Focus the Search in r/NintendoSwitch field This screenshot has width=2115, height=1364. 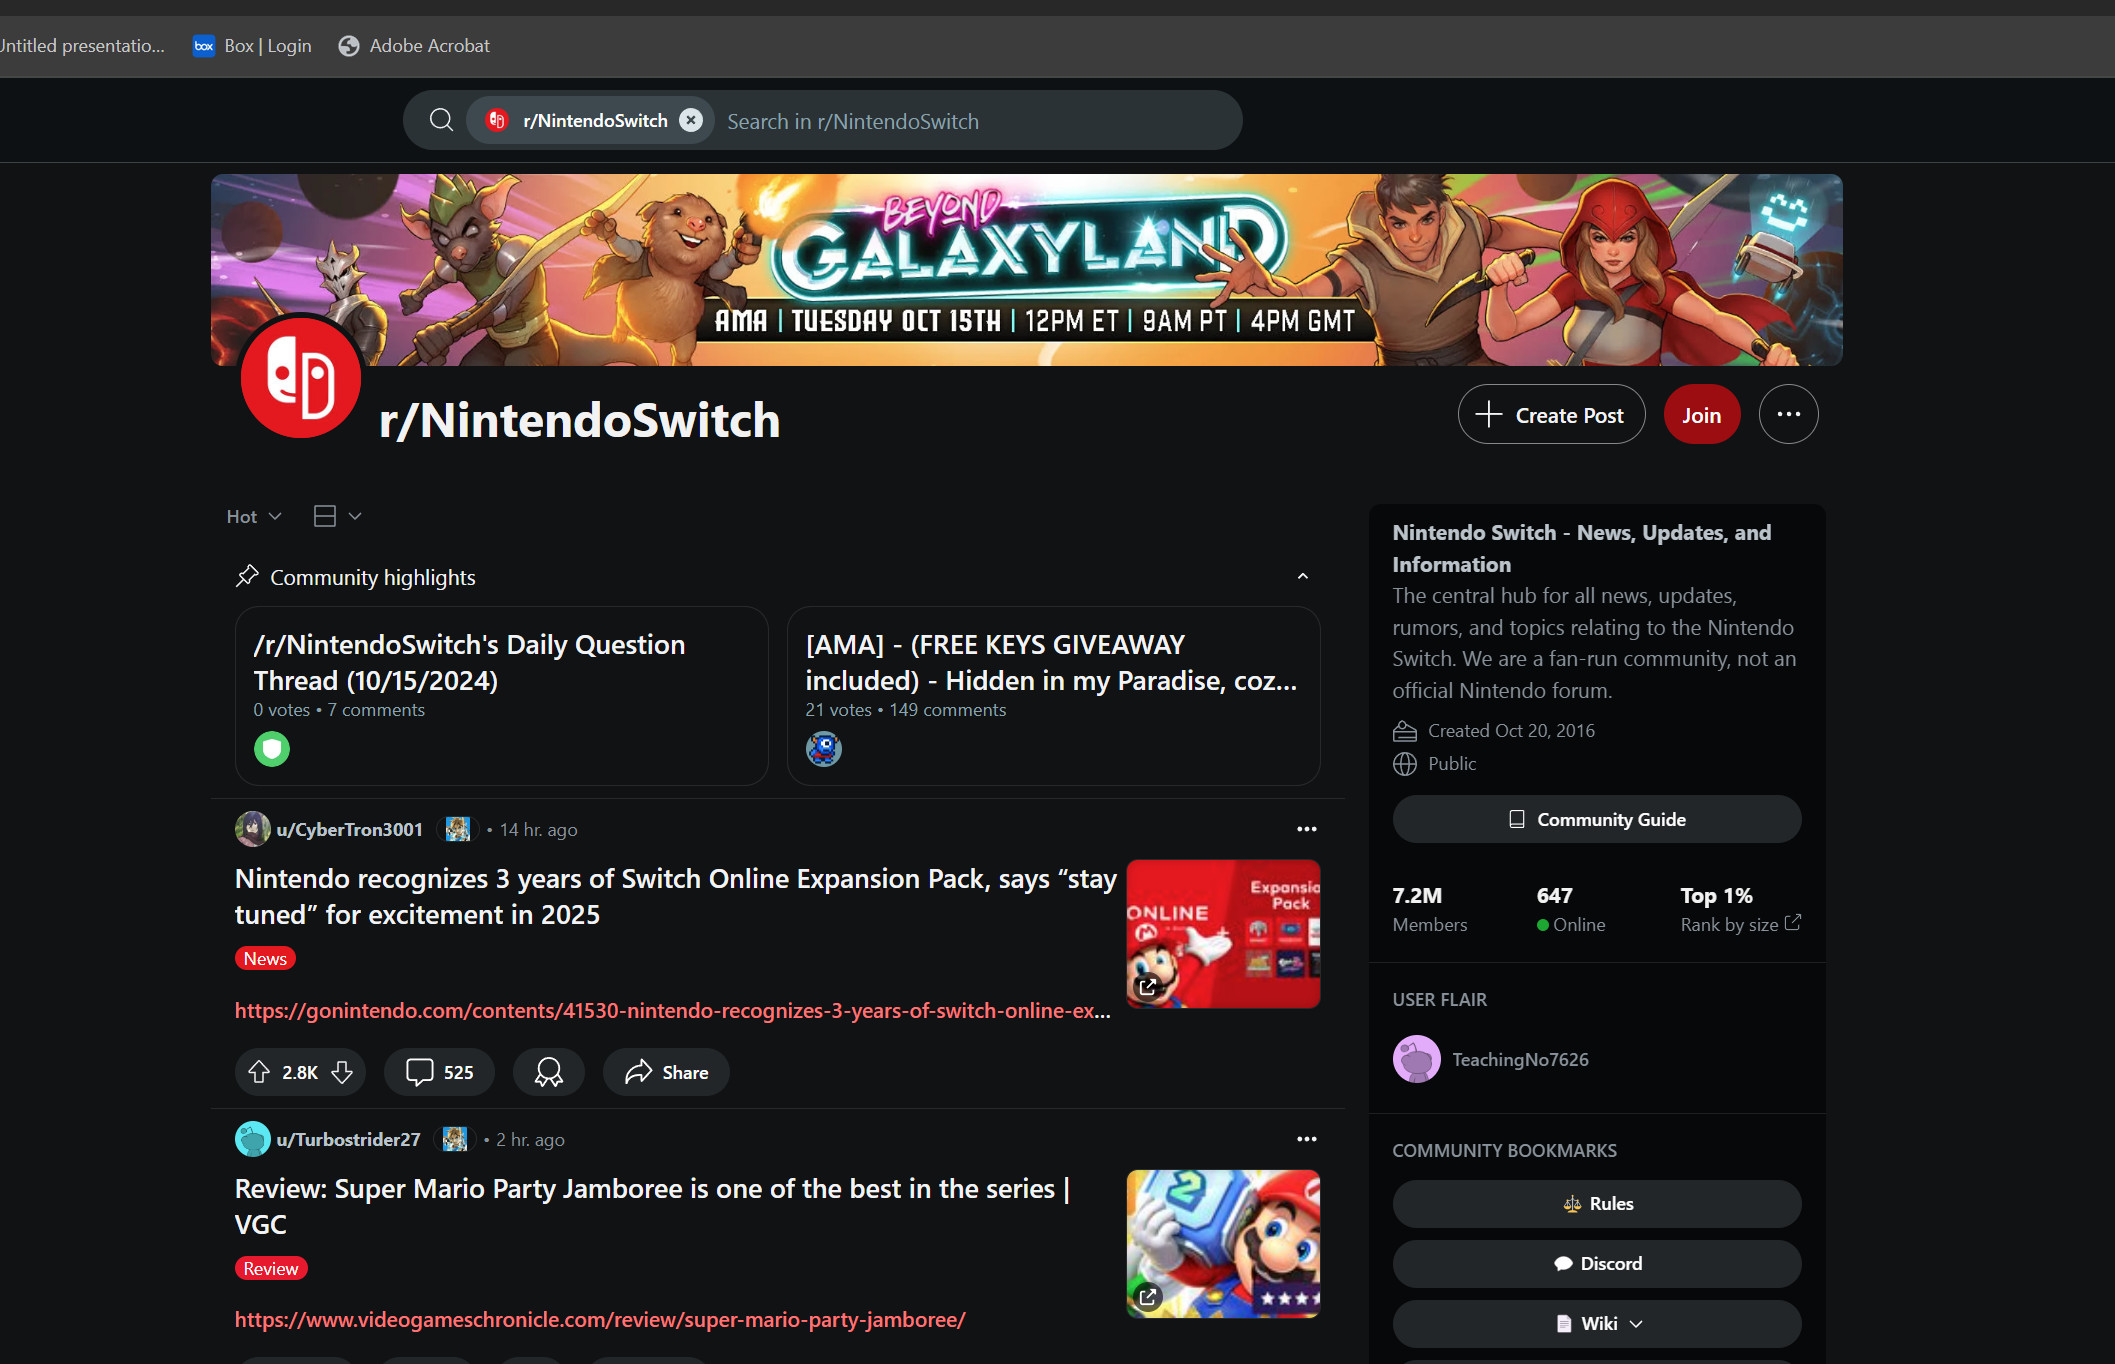(x=975, y=121)
